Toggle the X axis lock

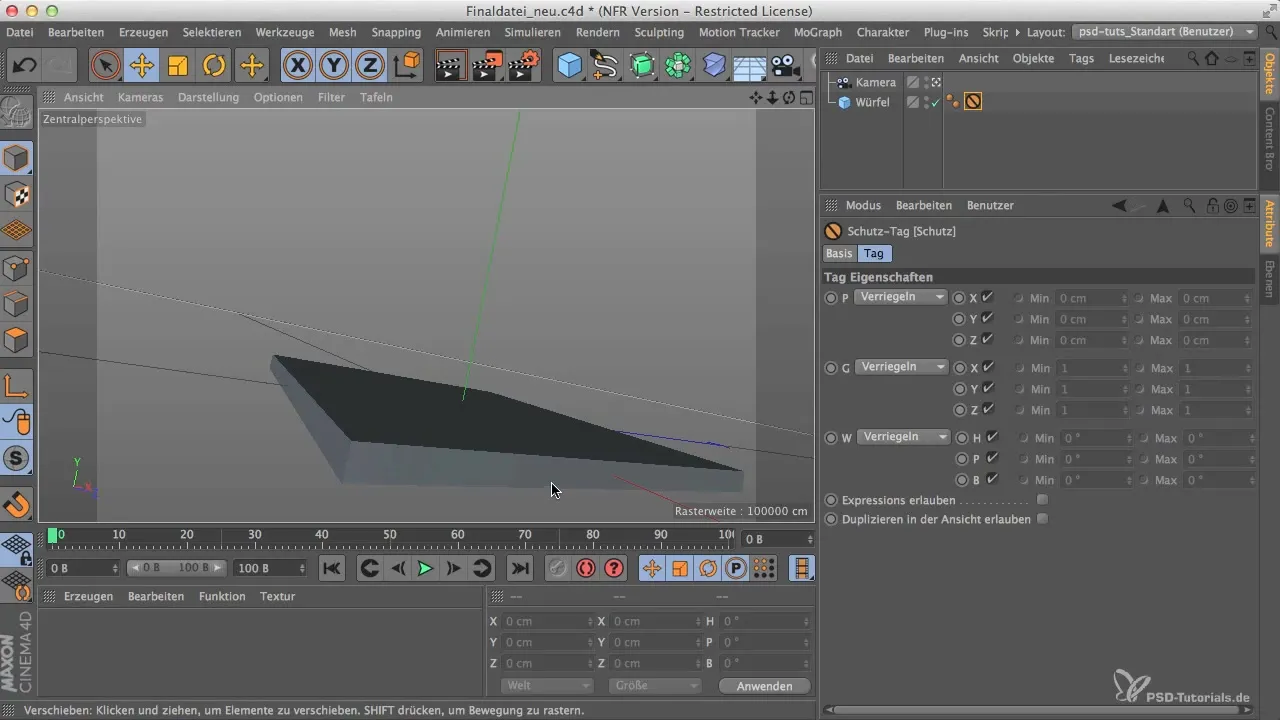(x=298, y=66)
